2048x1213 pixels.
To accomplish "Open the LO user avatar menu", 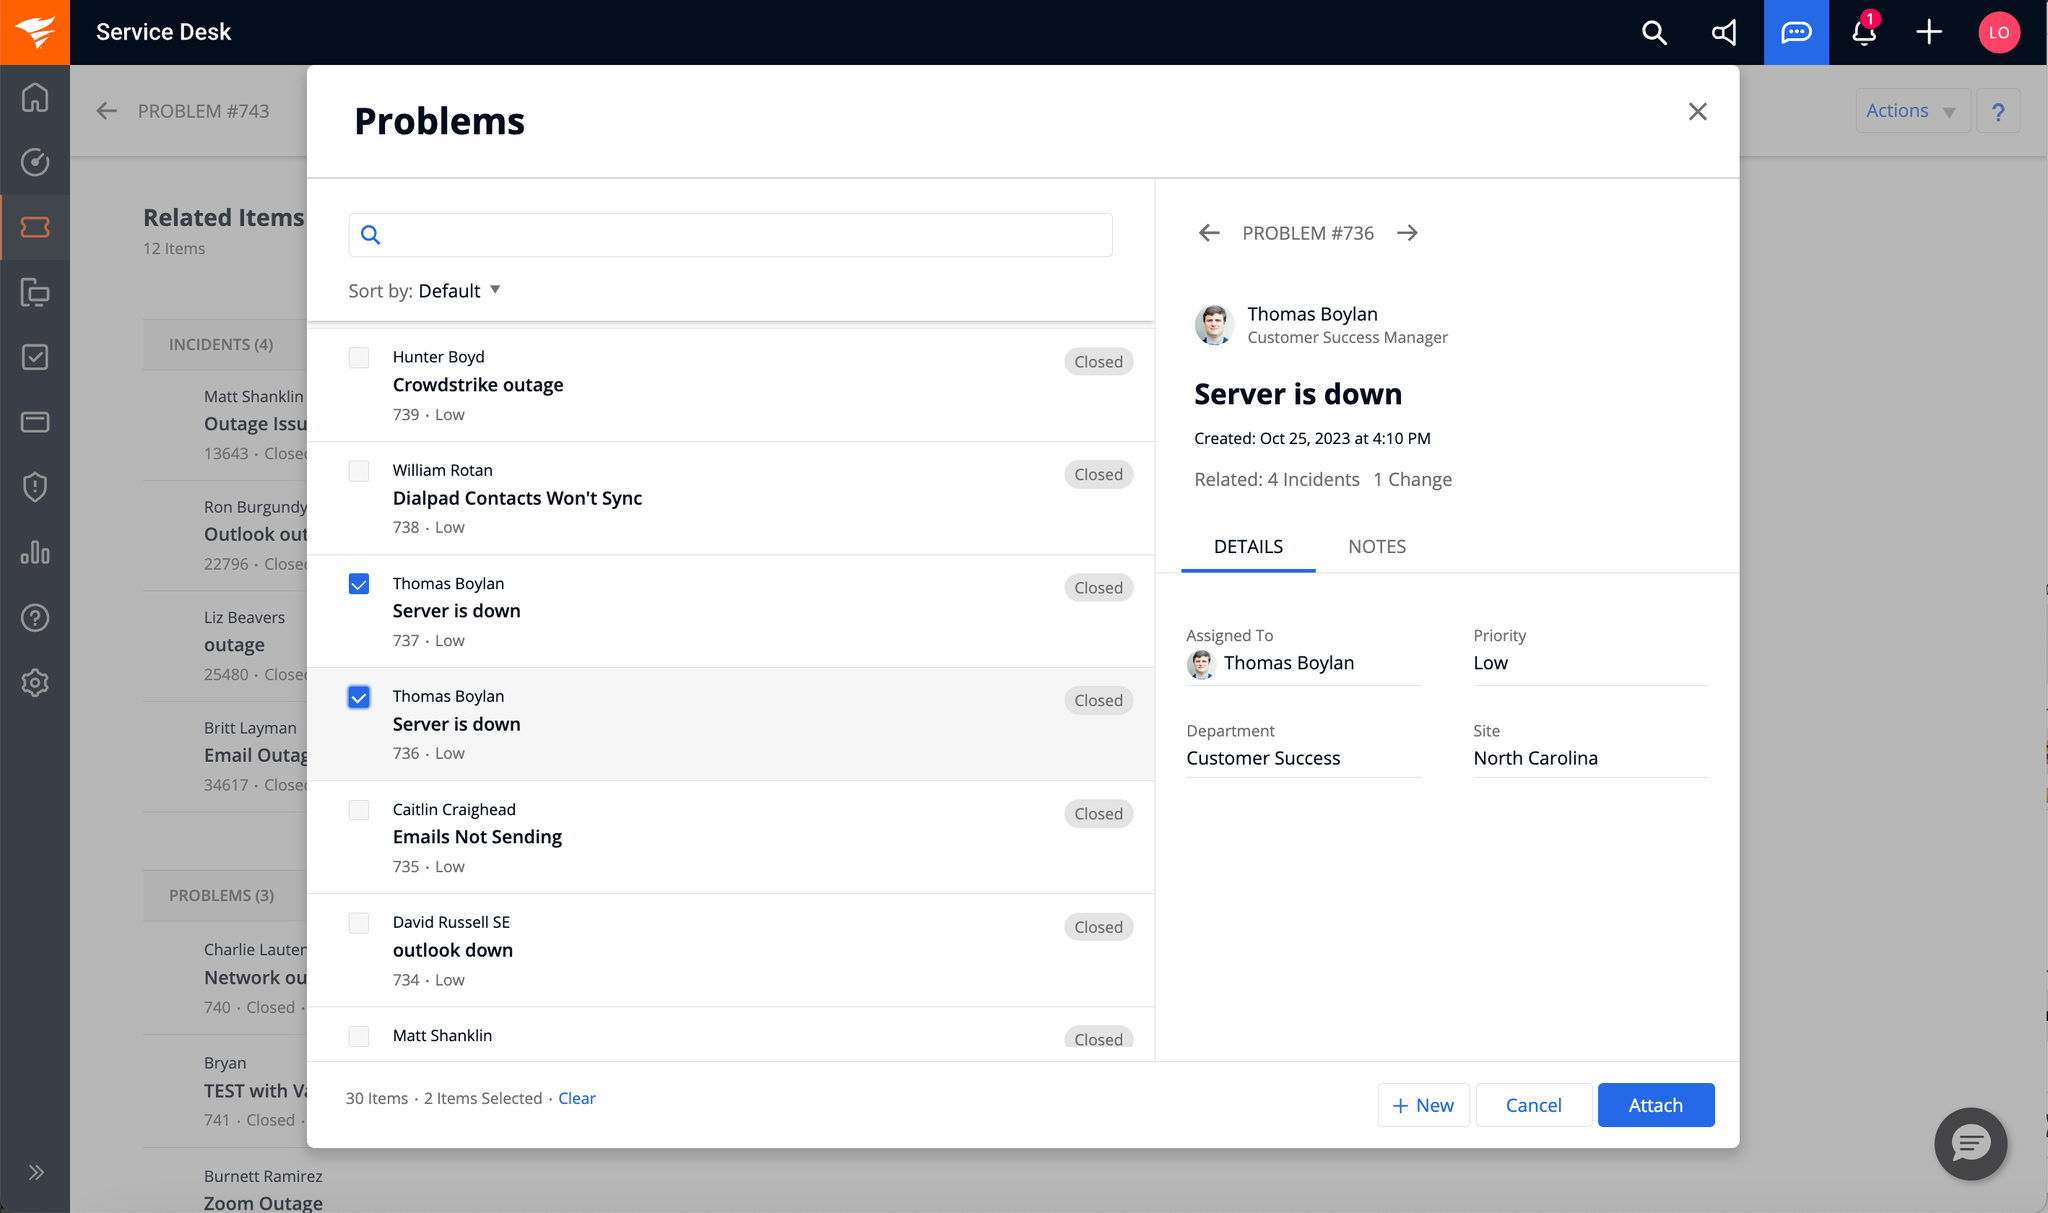I will tap(1998, 32).
